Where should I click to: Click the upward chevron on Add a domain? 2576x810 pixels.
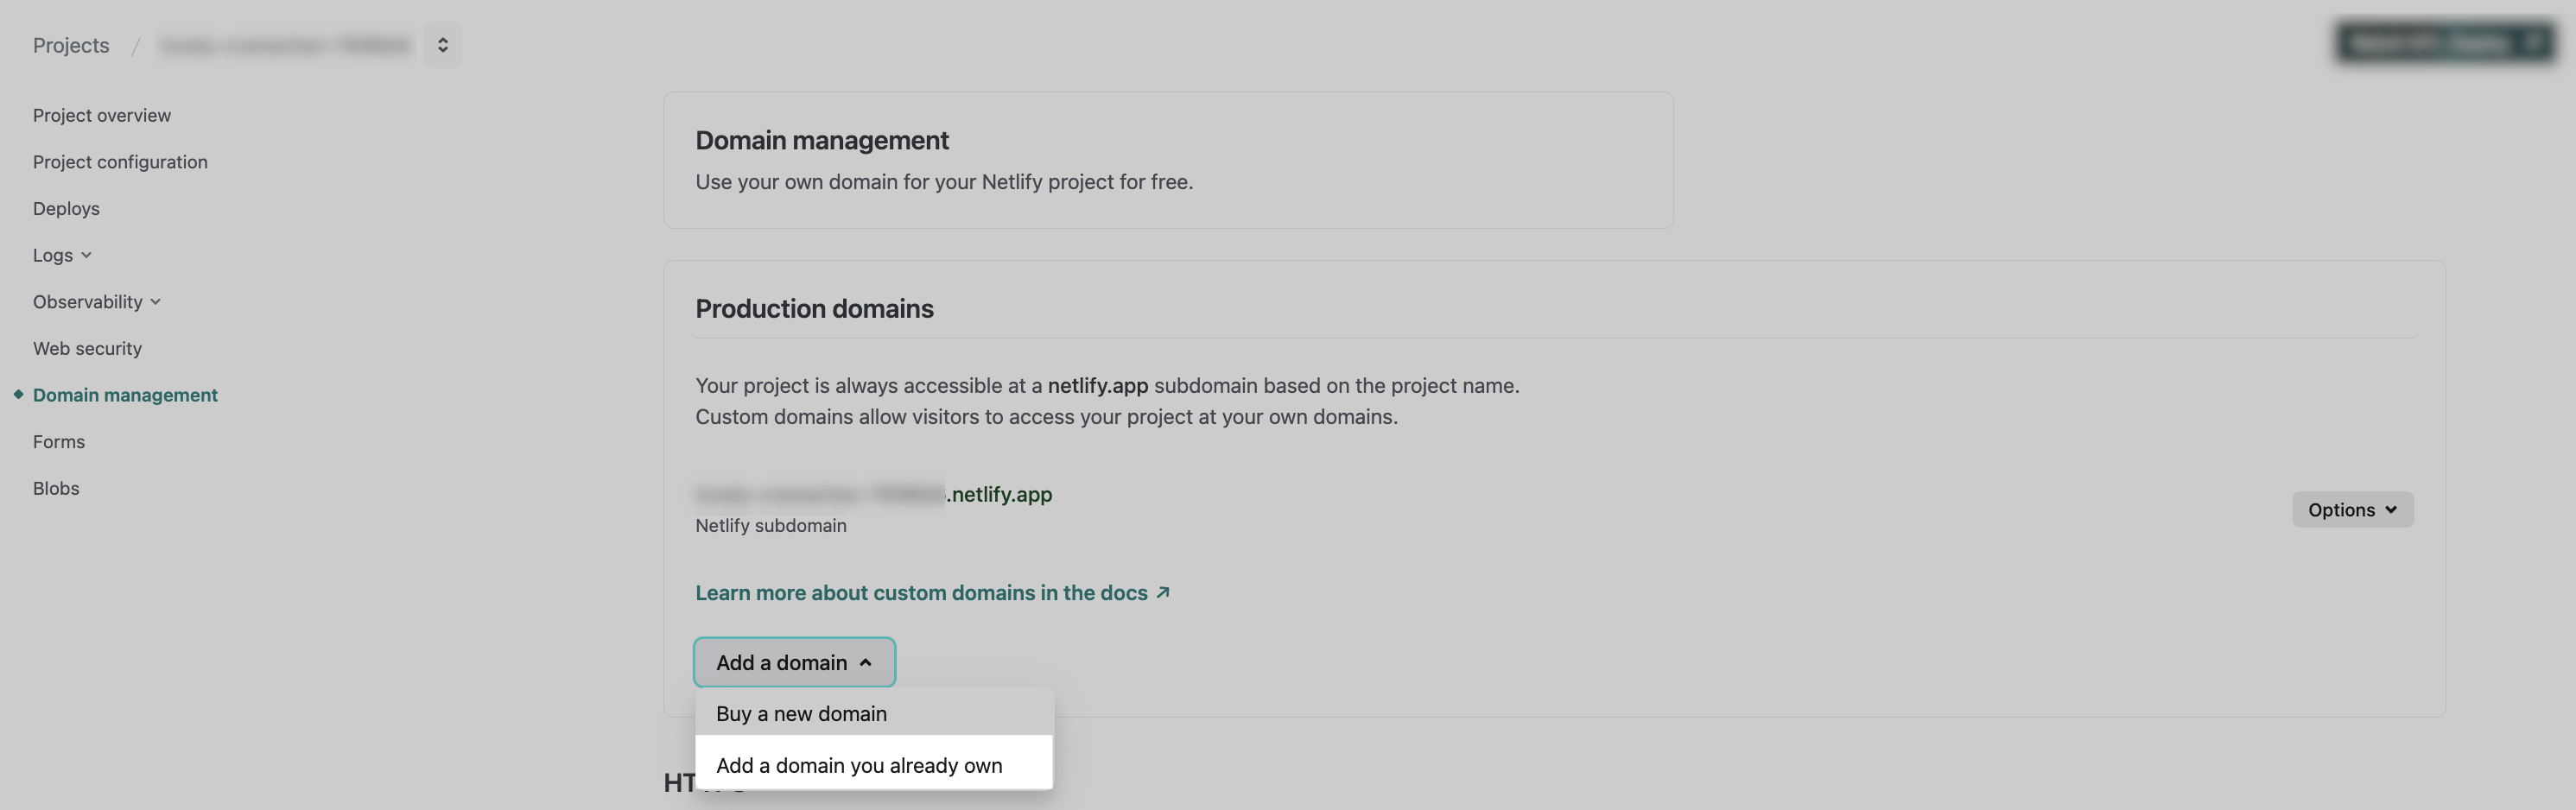point(866,662)
